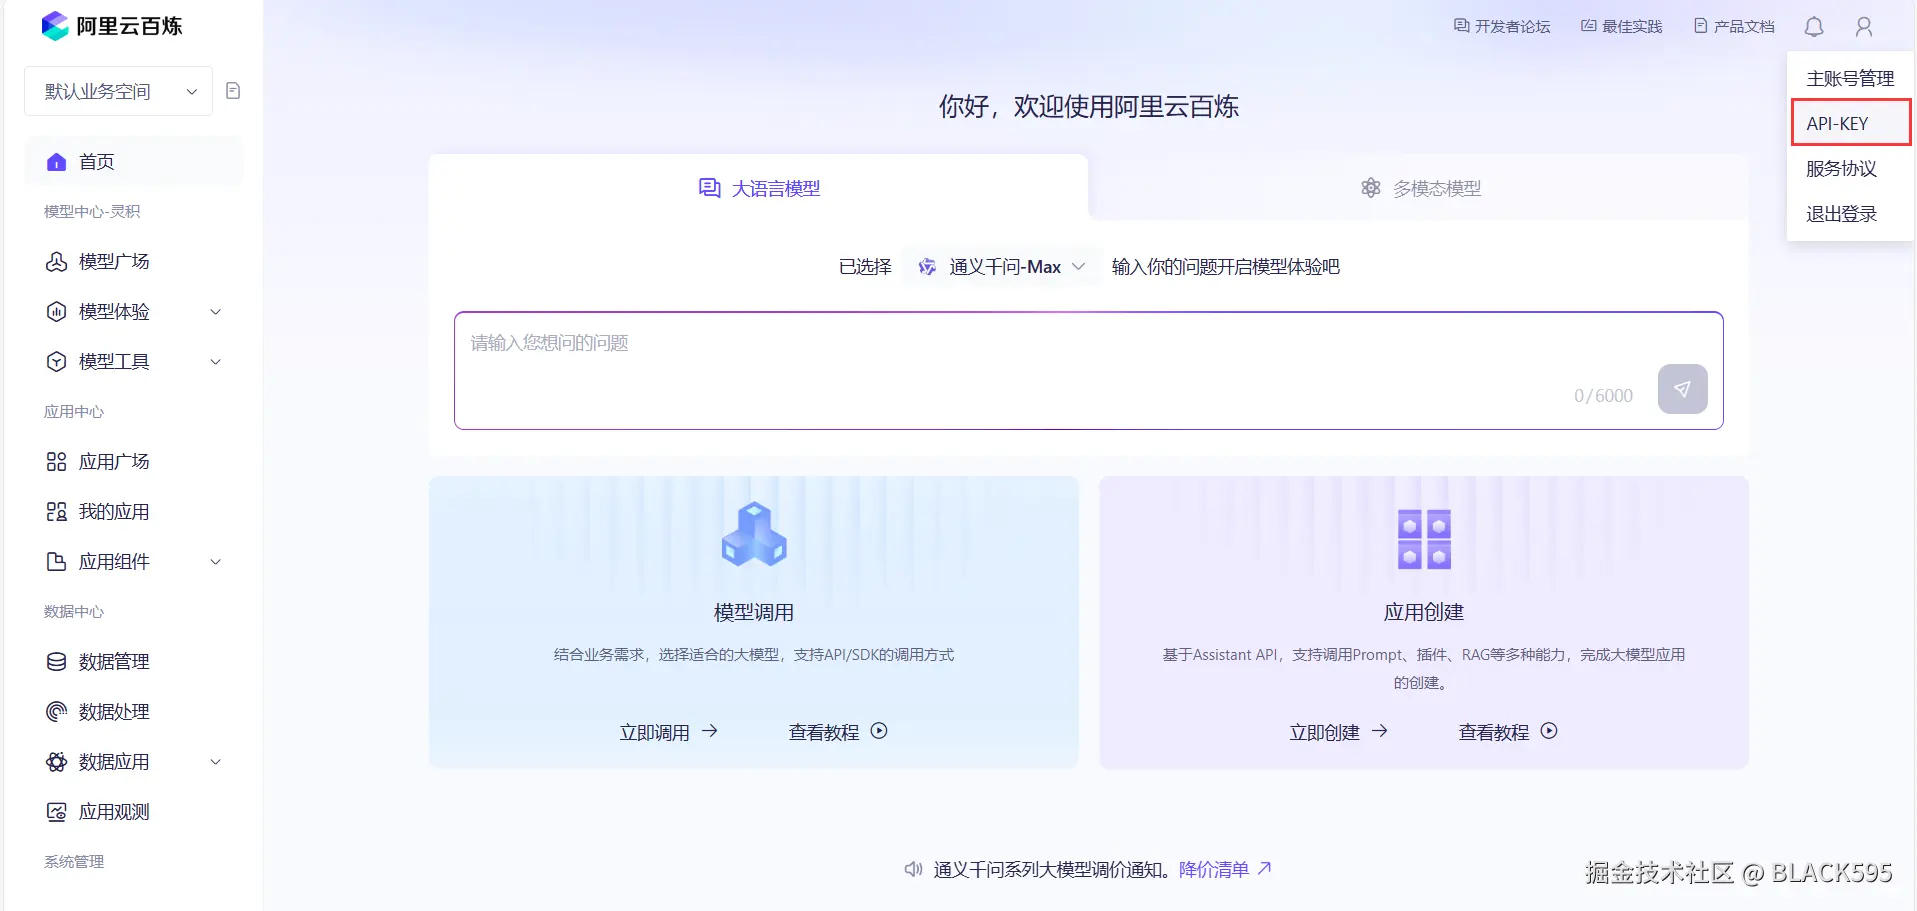Viewport: 1917px width, 911px height.
Task: Click the 应用创建 purple blocks icon
Action: click(x=1424, y=539)
